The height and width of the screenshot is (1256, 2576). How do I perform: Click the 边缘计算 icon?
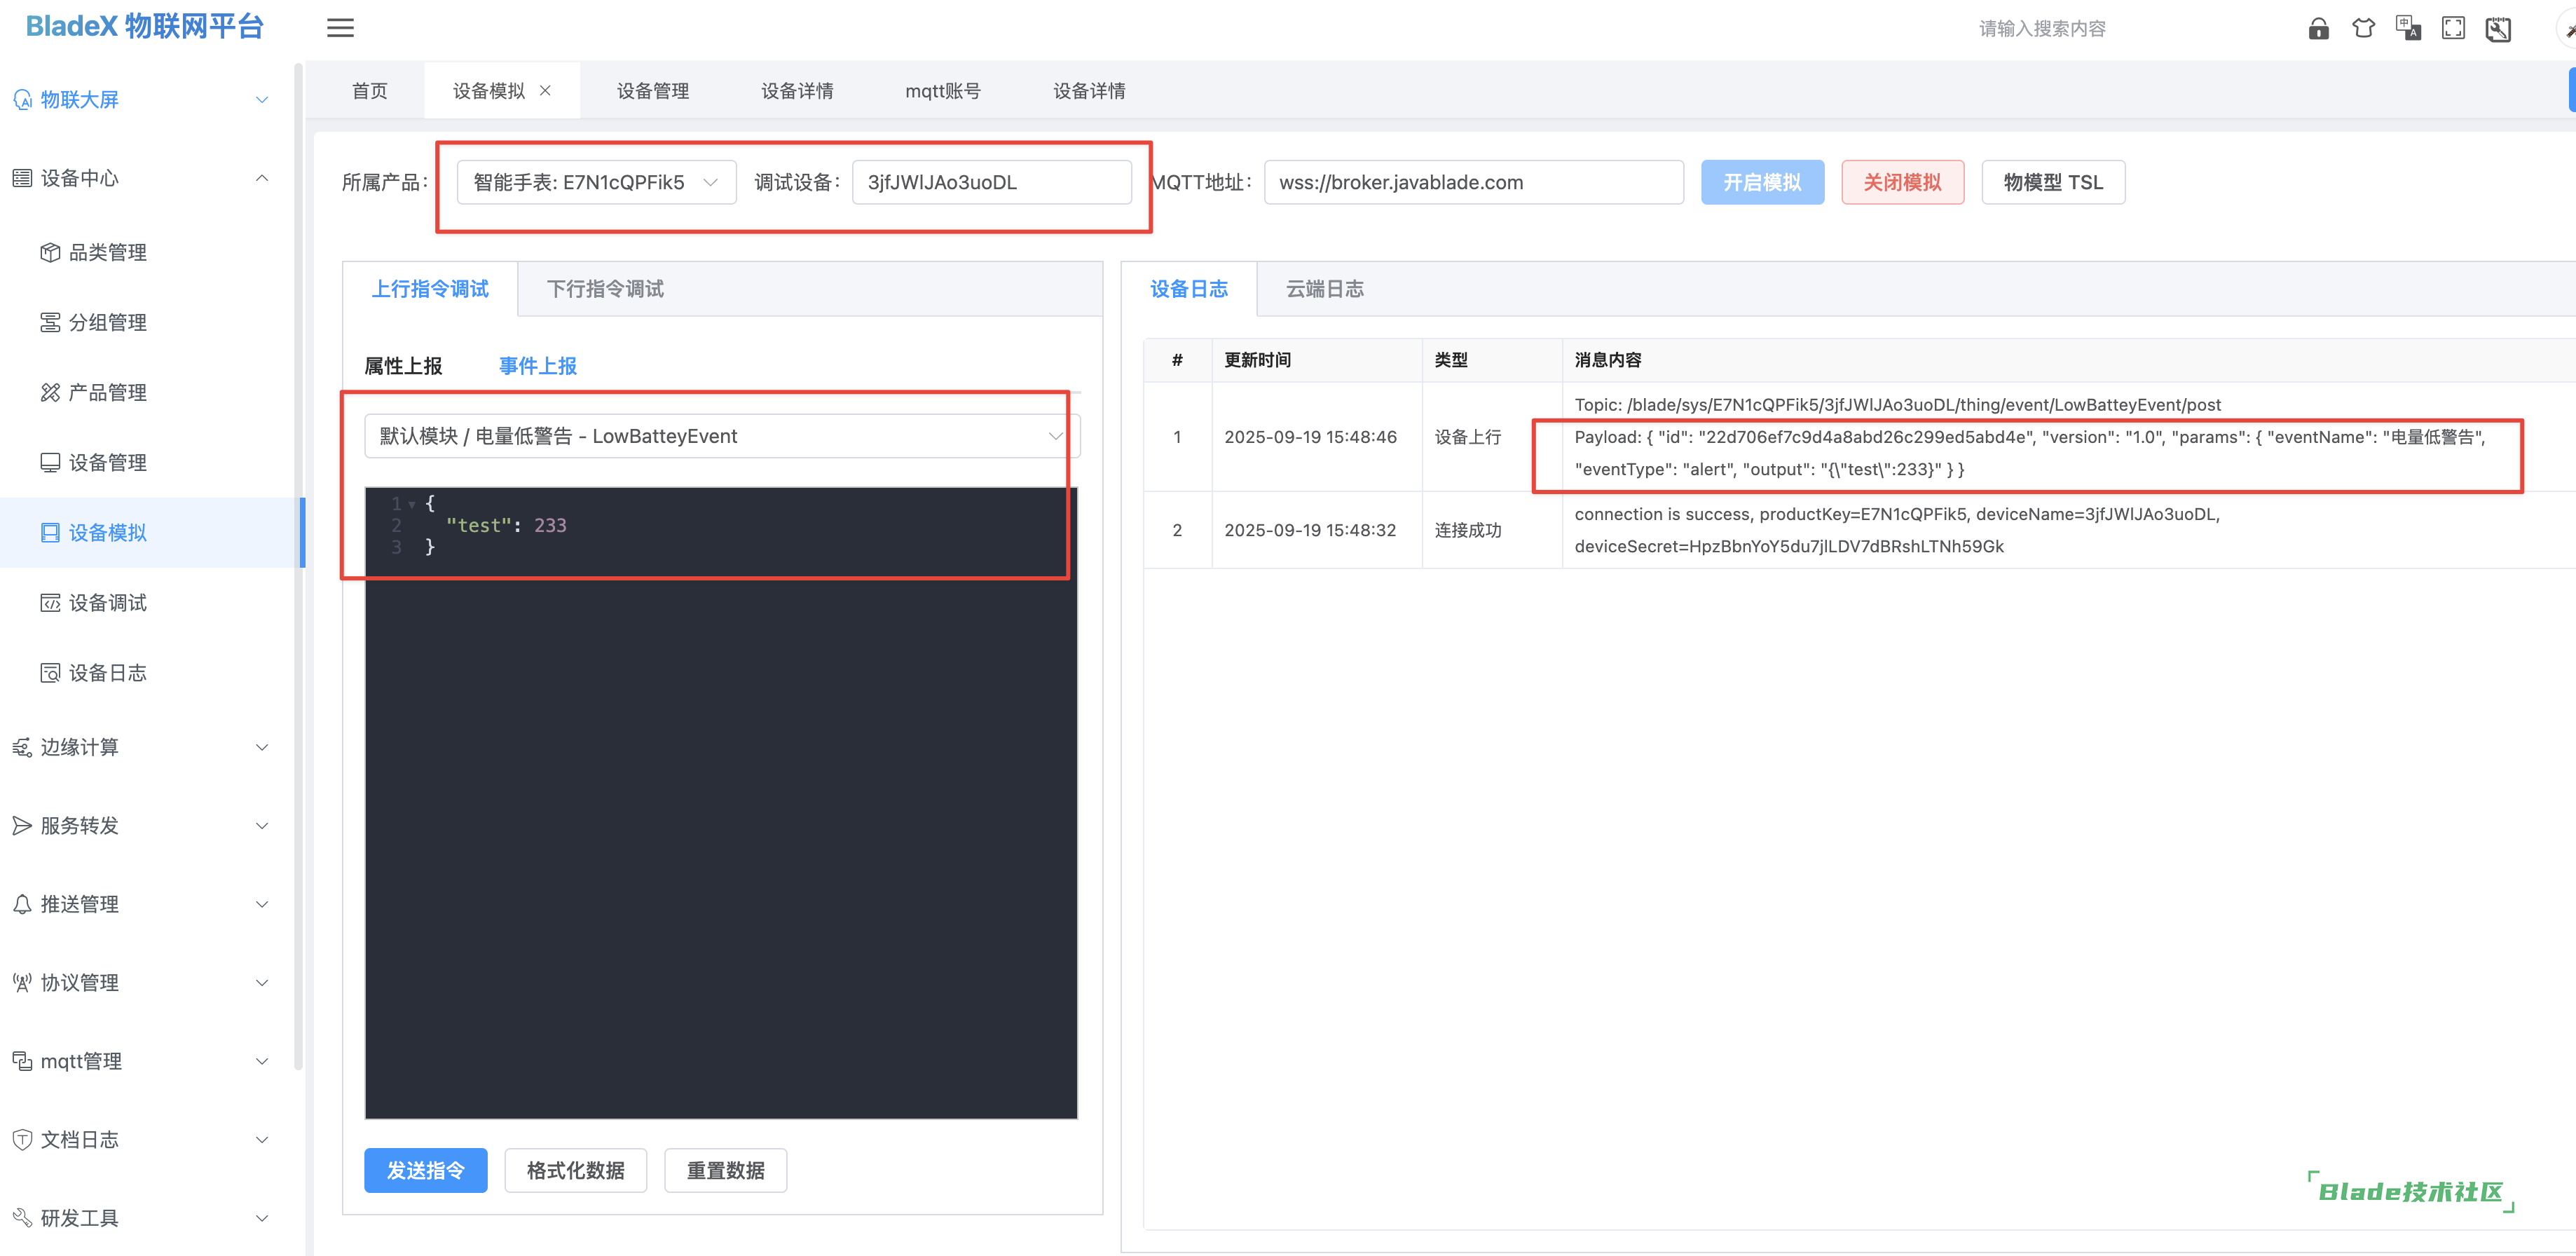[22, 747]
